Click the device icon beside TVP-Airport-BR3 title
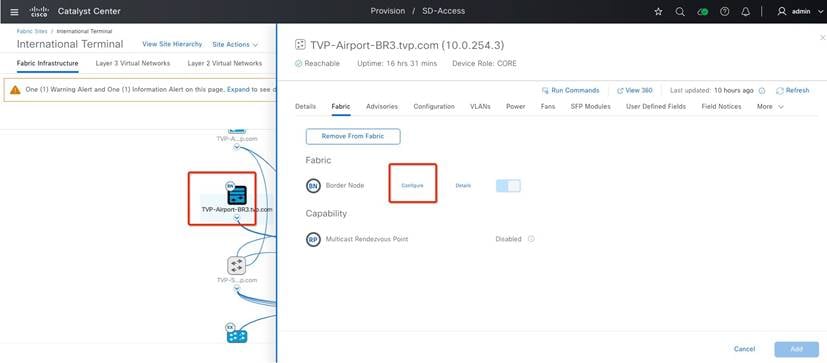The image size is (827, 363). [x=300, y=45]
